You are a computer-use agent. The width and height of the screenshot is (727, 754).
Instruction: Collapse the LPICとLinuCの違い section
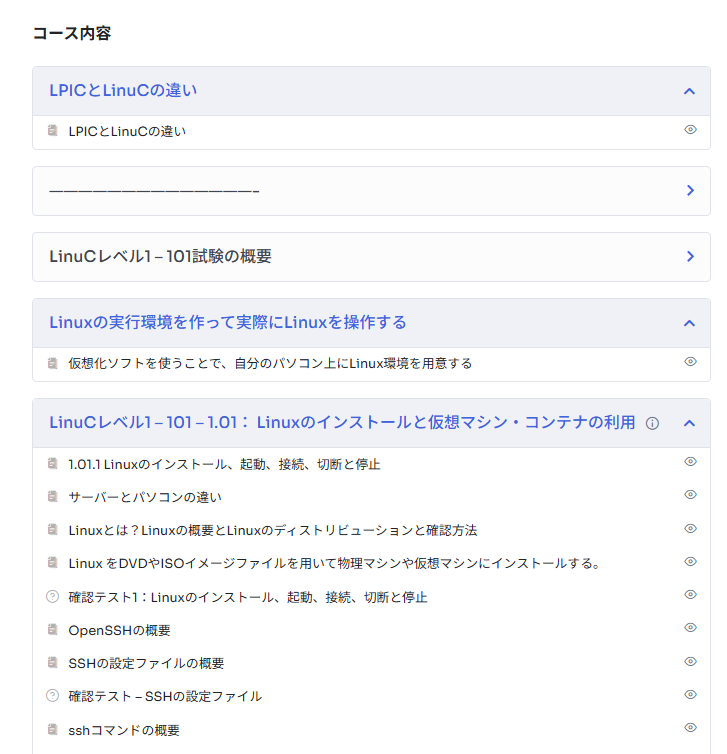(689, 91)
